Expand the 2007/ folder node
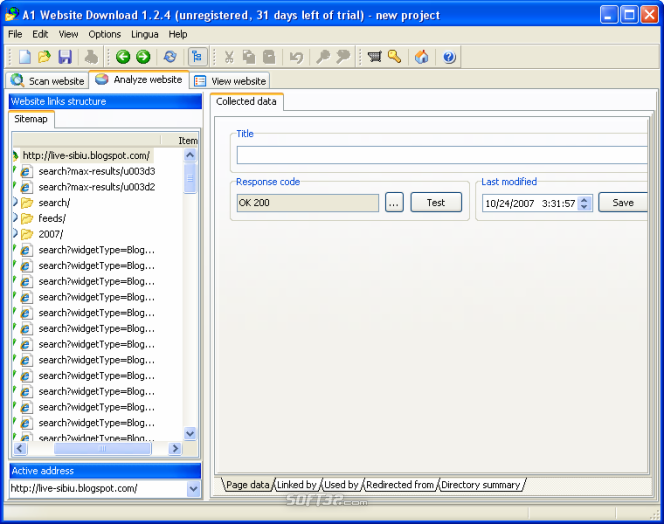 click(15, 234)
